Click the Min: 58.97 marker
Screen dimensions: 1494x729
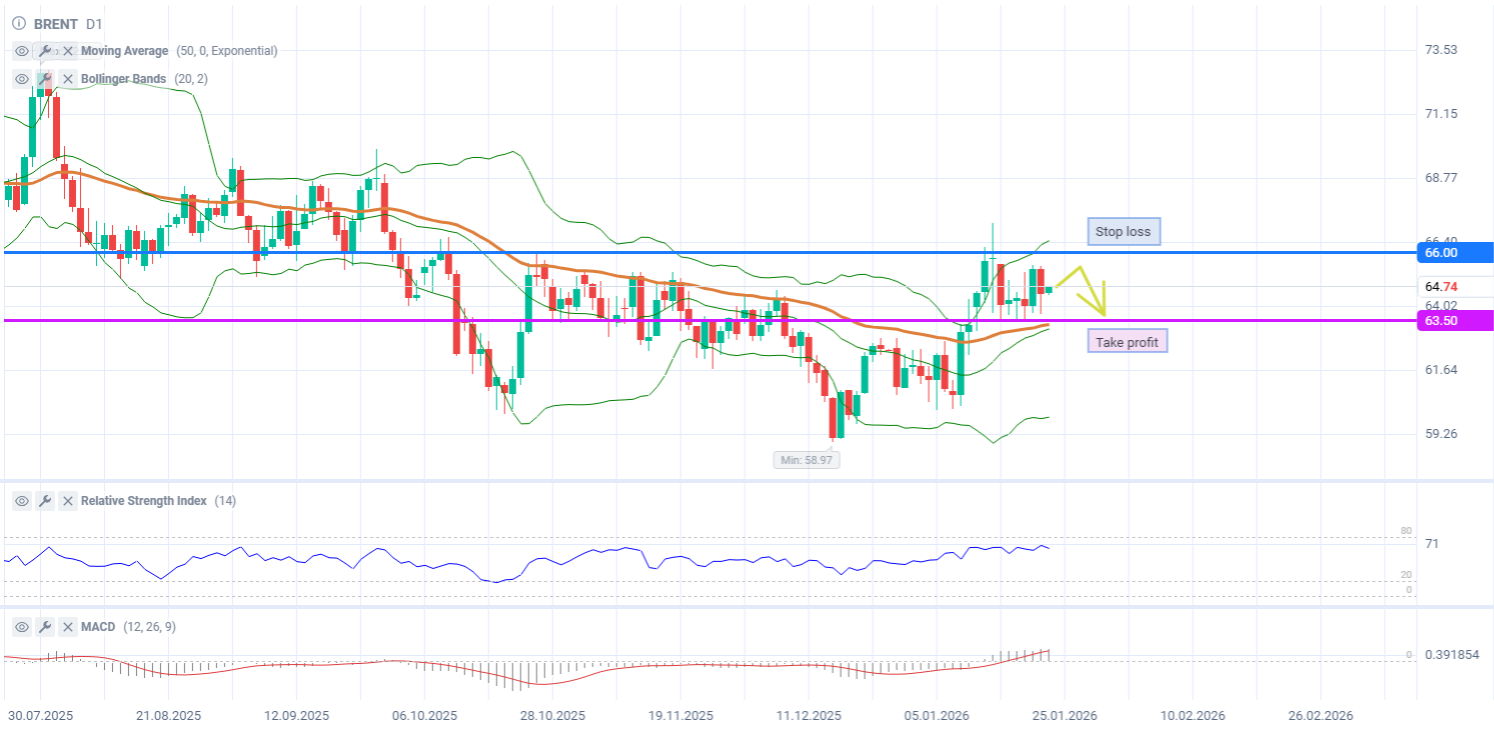coord(804,460)
